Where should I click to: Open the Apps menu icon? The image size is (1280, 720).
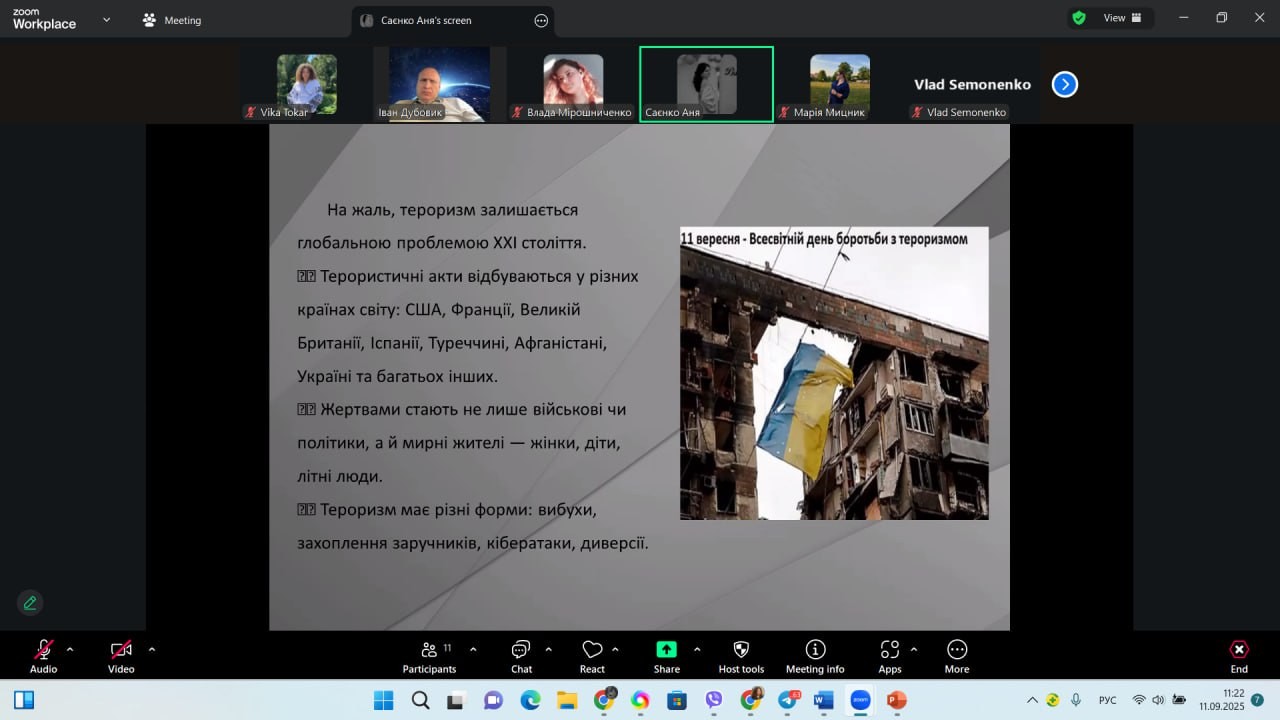click(x=889, y=656)
